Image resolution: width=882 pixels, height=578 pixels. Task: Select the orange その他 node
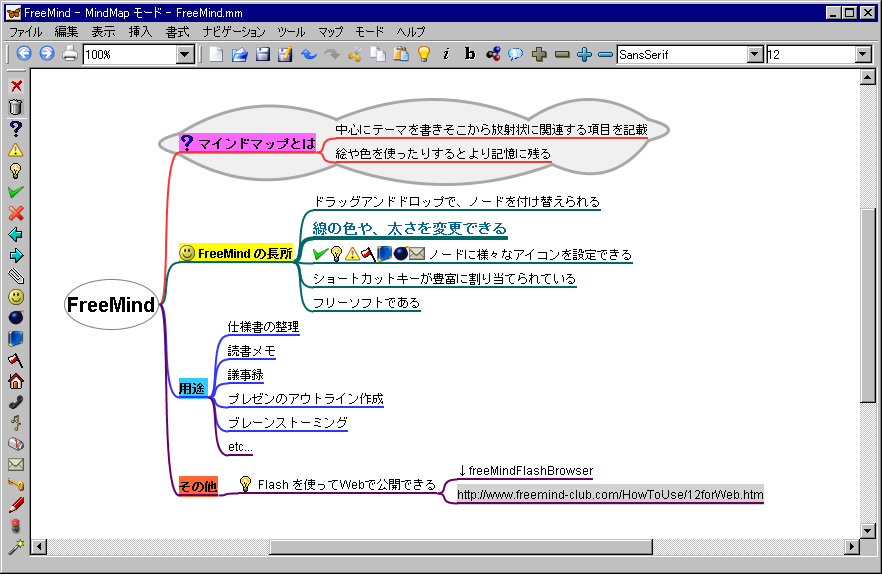coord(198,486)
